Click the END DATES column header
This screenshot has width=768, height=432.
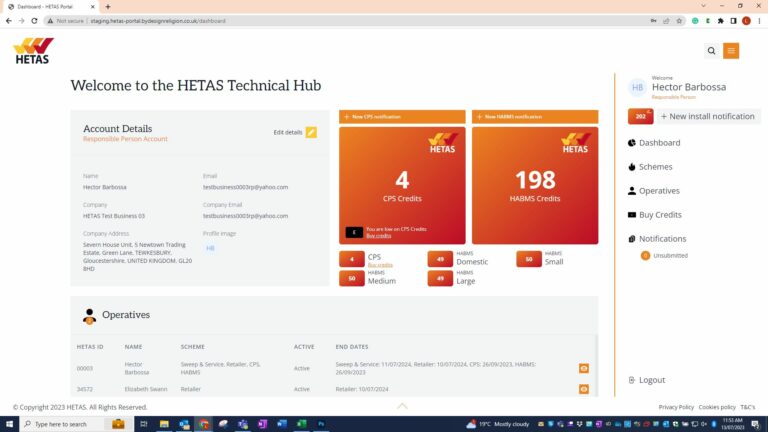coord(352,347)
